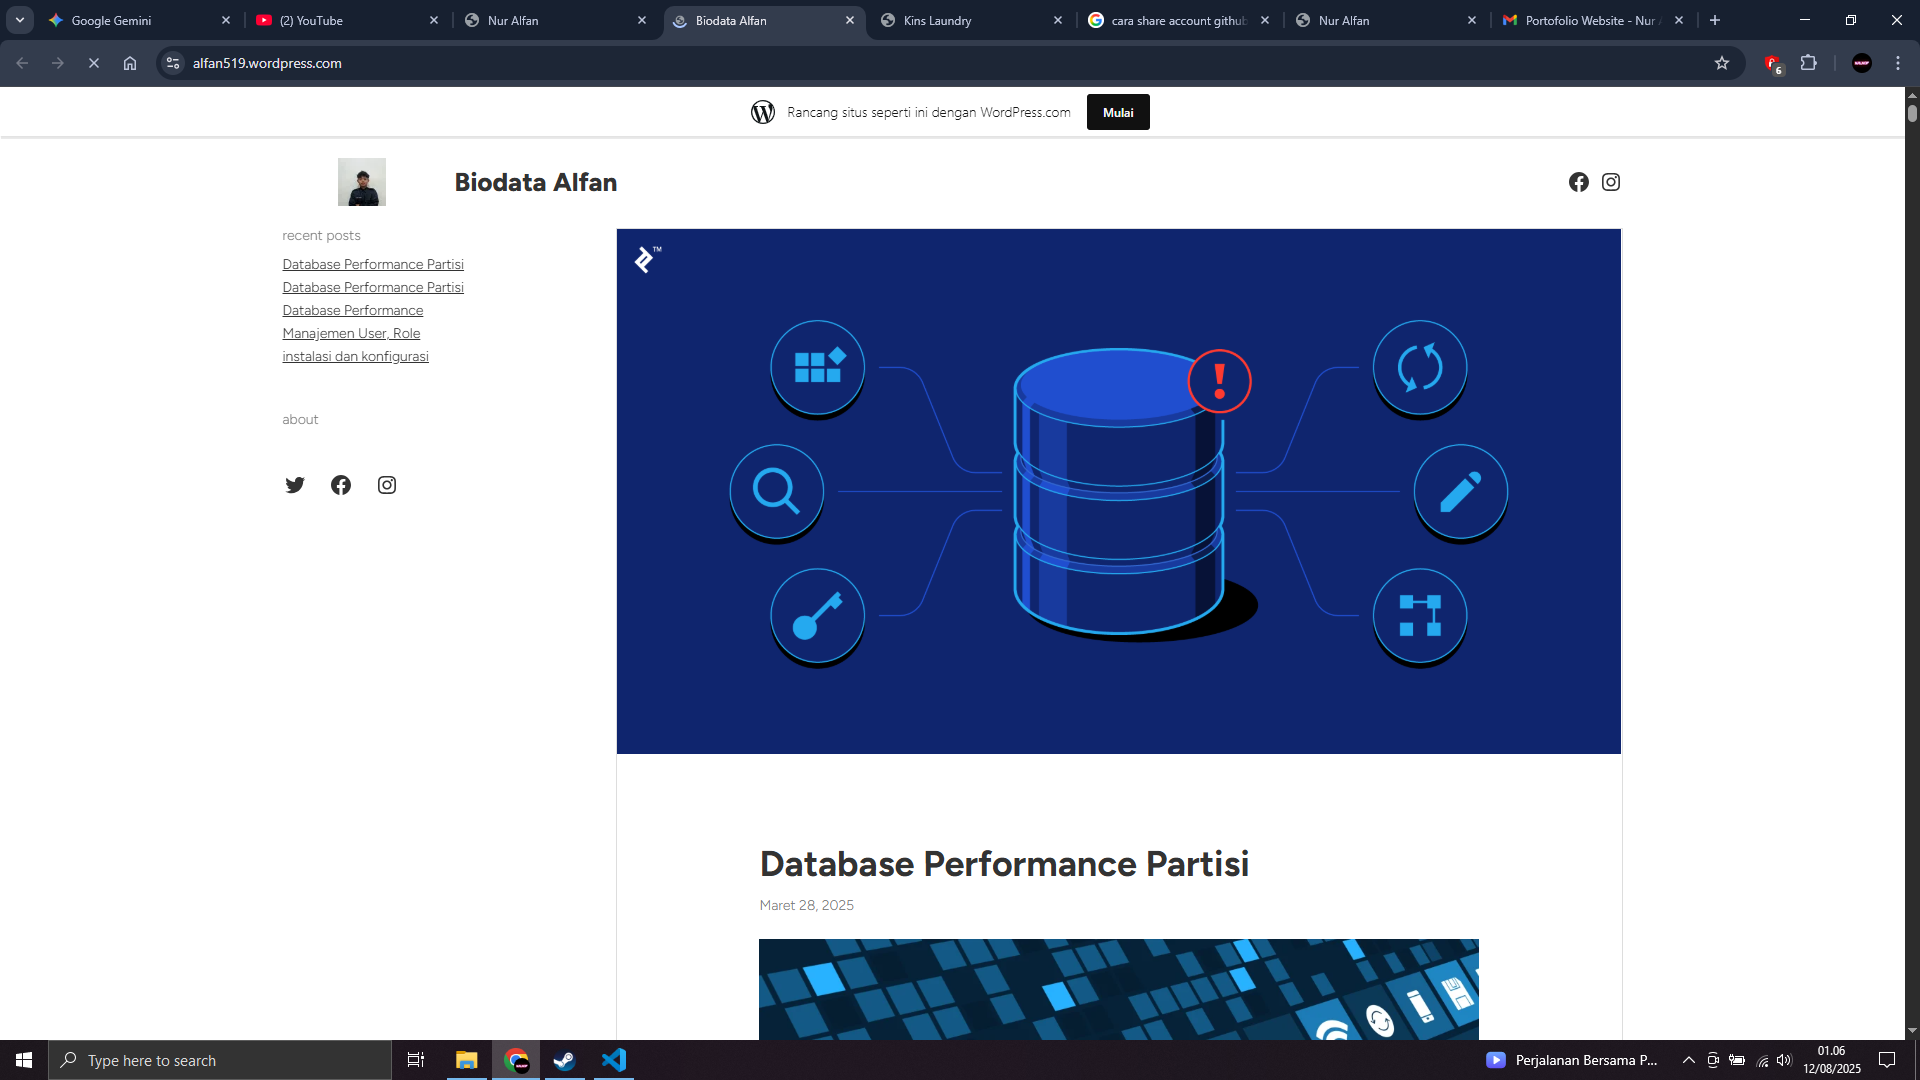Screen dimensions: 1920x1080
Task: Open the instalasi dan konfigurasi link
Action: tap(355, 356)
